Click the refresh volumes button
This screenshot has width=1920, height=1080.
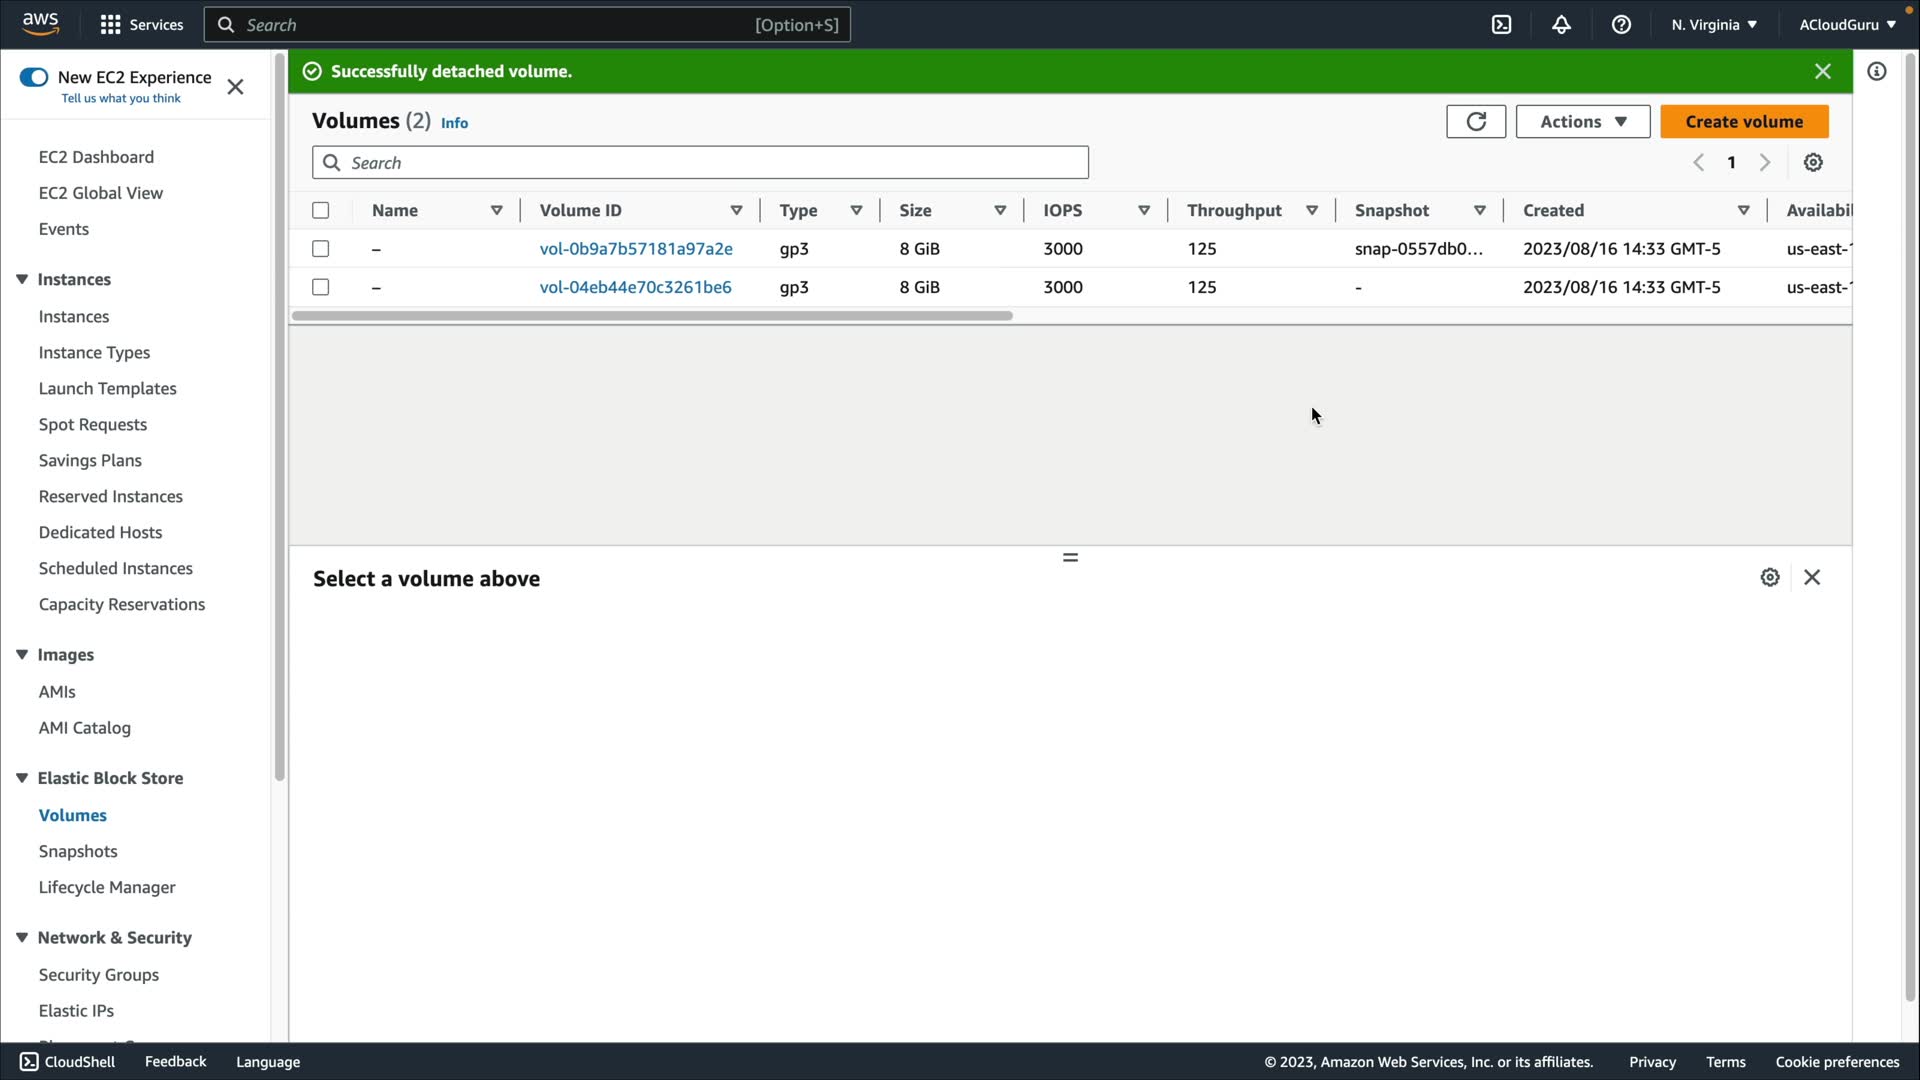tap(1475, 122)
